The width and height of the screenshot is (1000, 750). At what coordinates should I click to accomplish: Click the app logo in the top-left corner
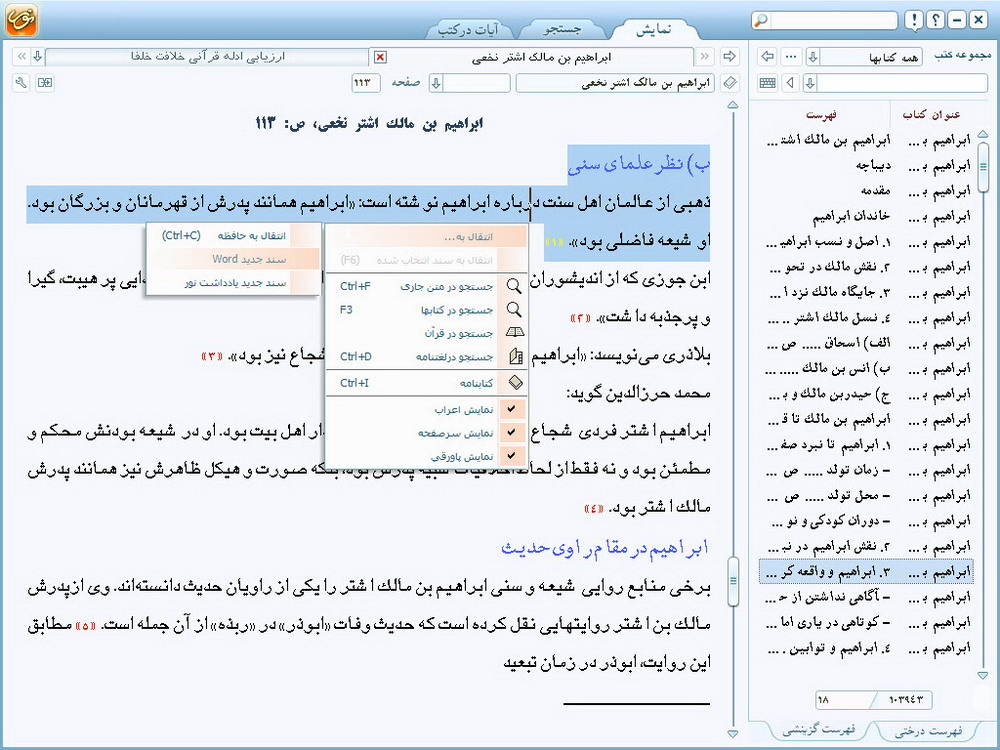point(22,21)
